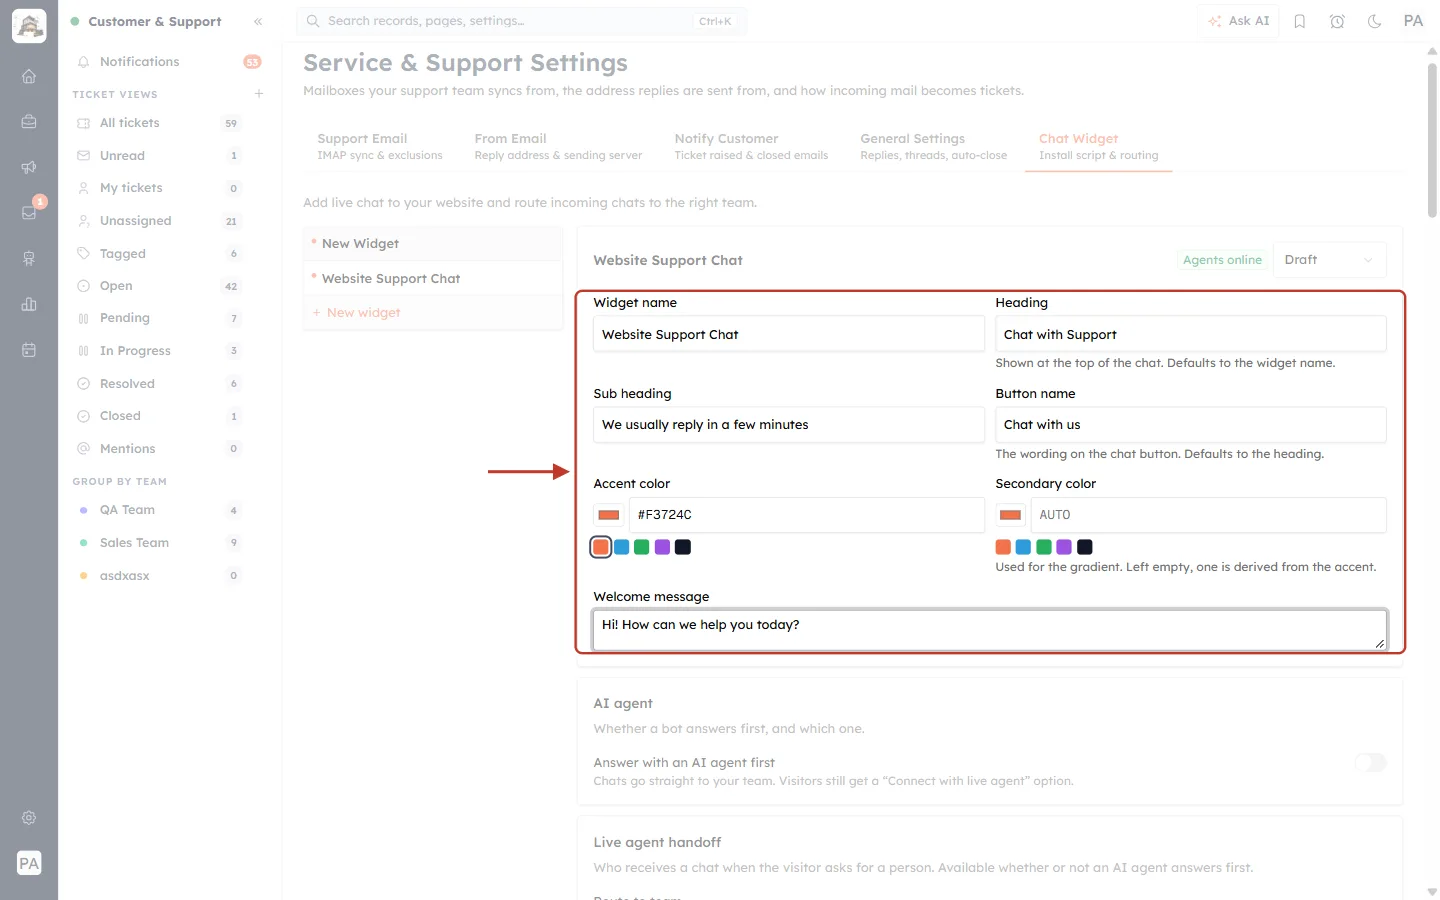Open the bar chart reports icon
This screenshot has width=1440, height=900.
29,304
